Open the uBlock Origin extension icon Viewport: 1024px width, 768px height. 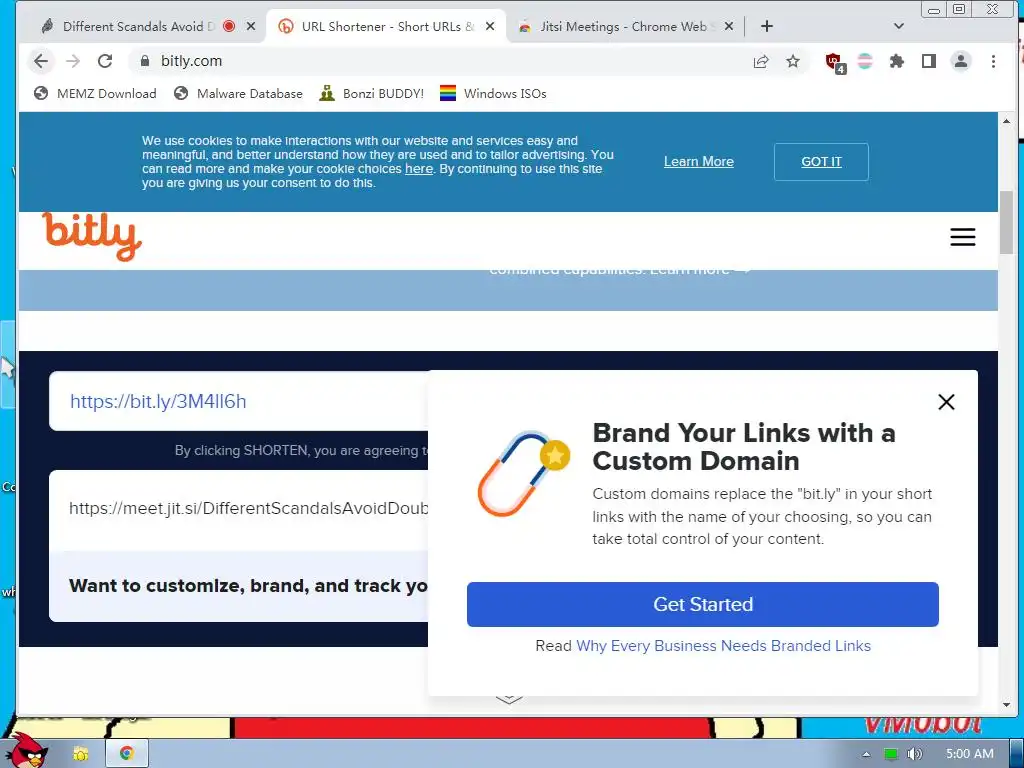pos(835,62)
